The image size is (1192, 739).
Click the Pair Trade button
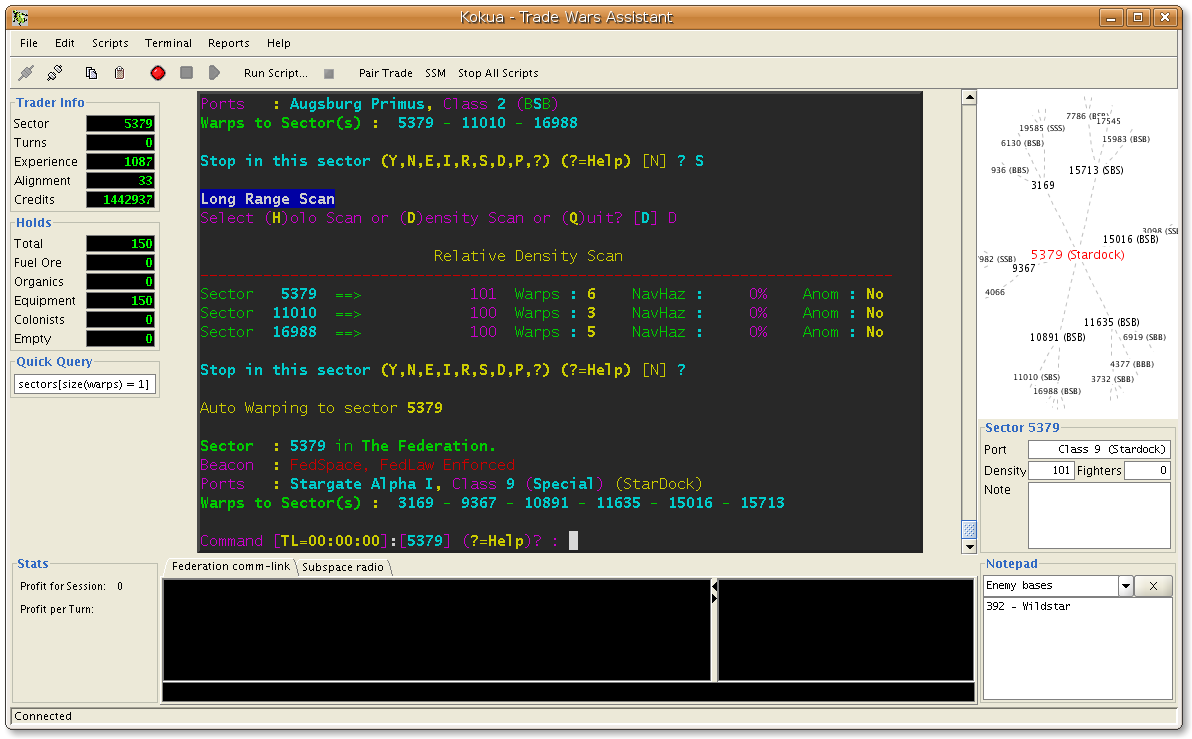coord(385,73)
